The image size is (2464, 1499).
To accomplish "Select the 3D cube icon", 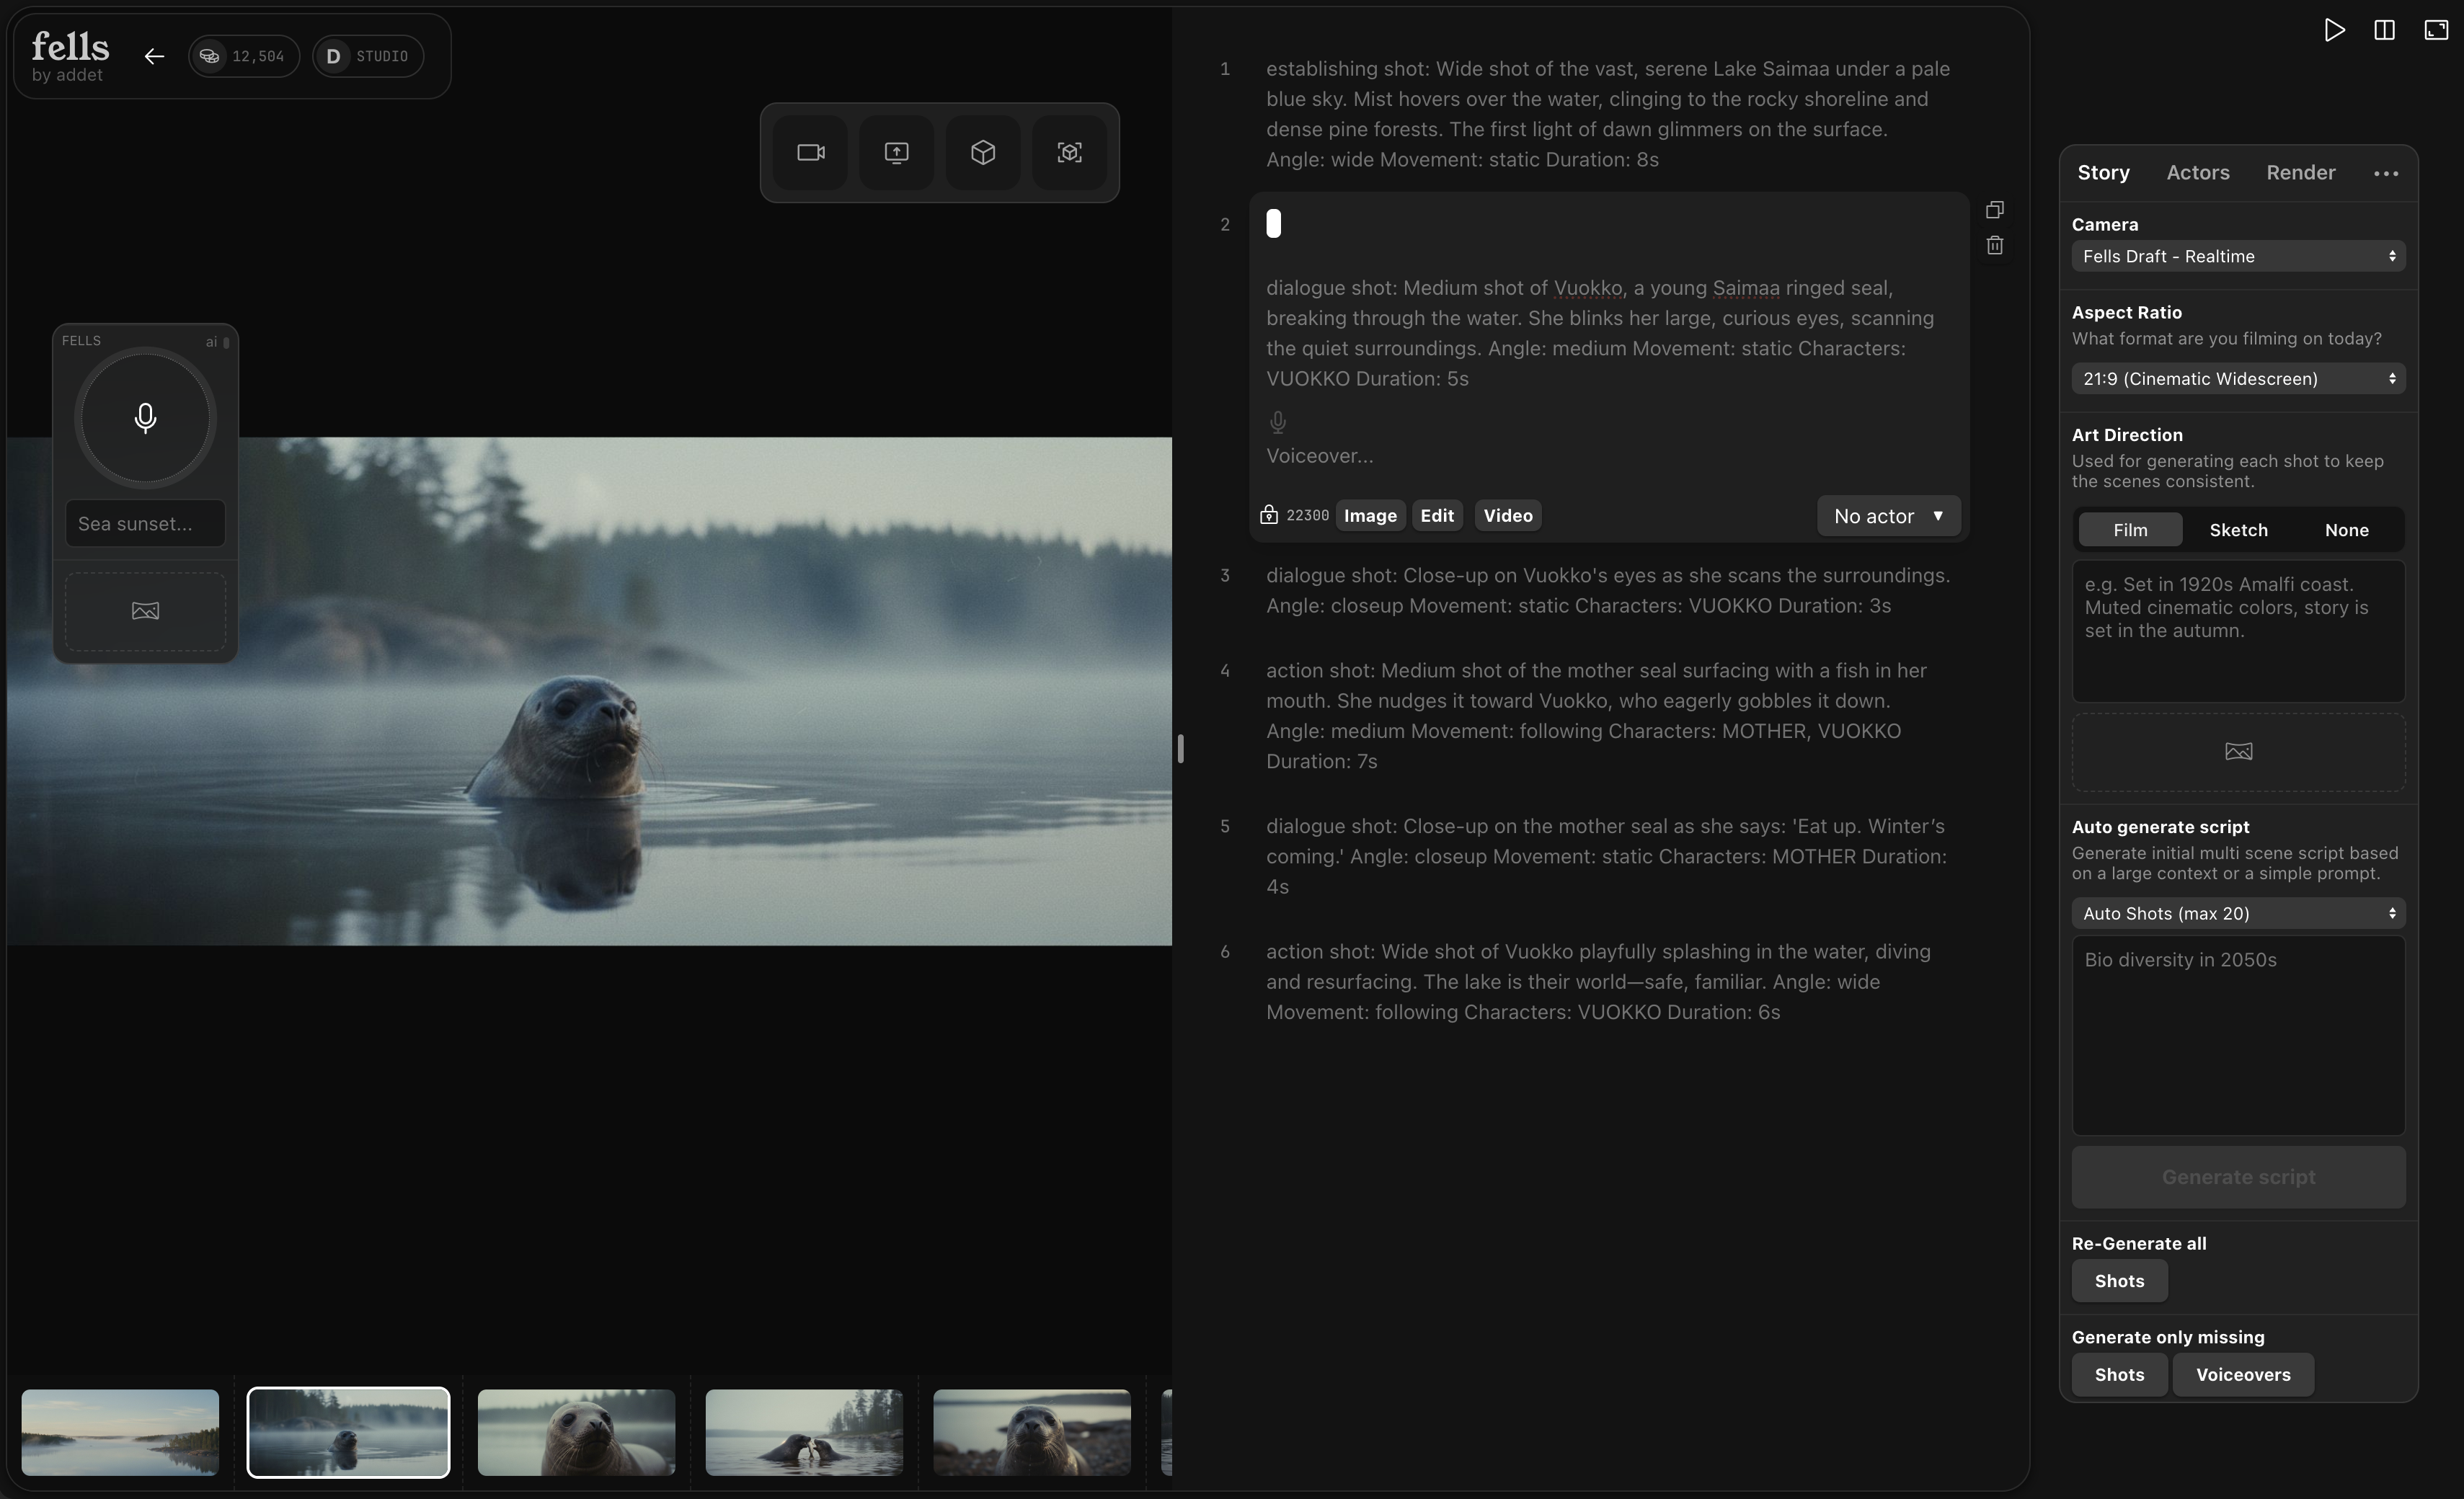I will (x=982, y=153).
